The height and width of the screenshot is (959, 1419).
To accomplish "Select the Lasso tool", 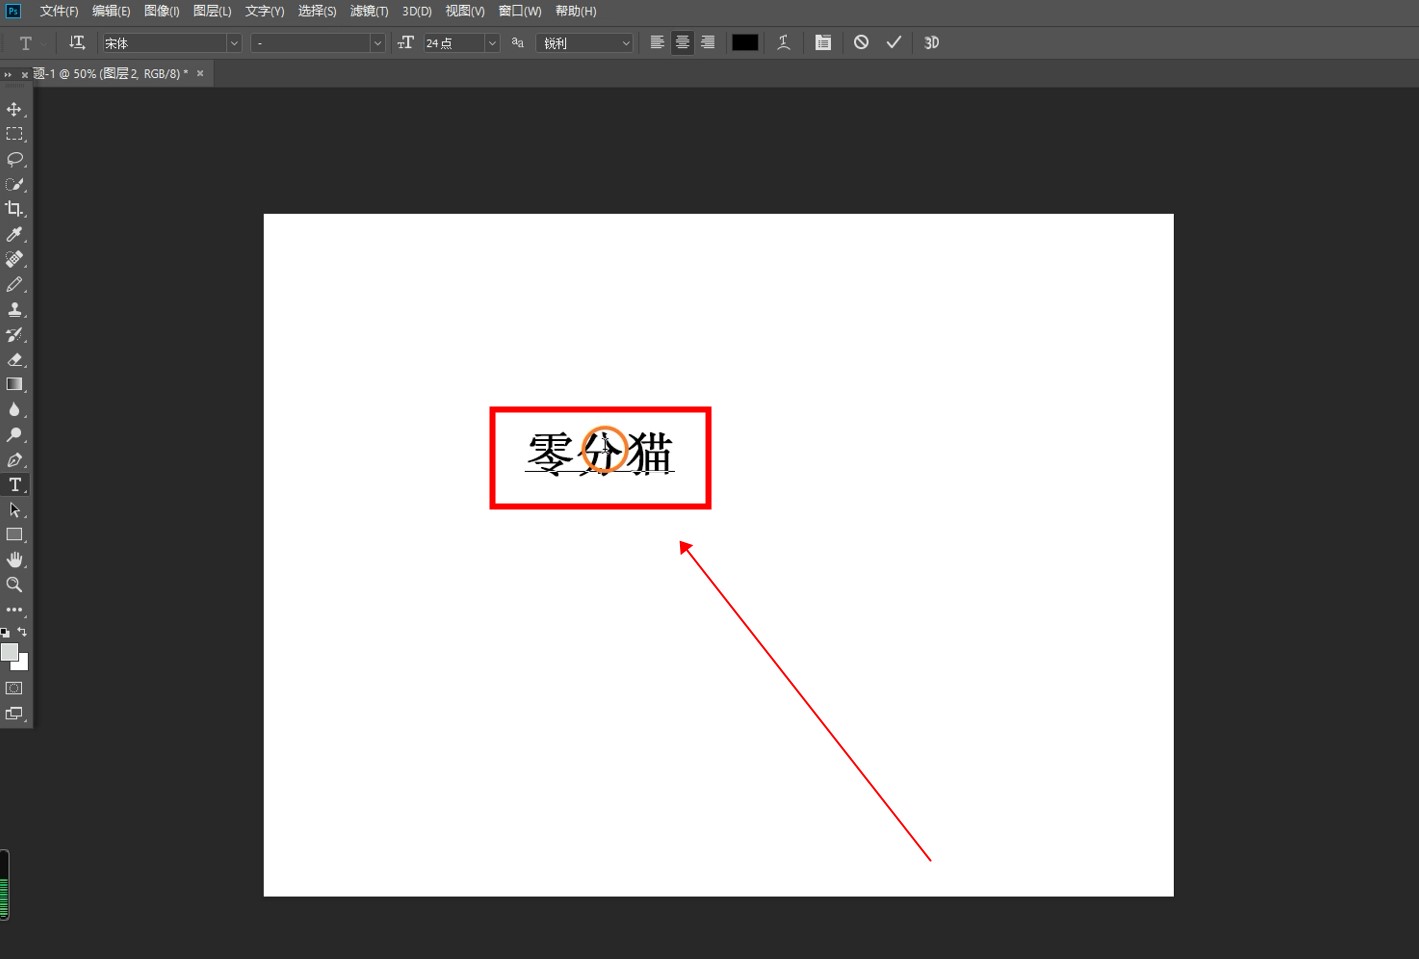I will 14,159.
